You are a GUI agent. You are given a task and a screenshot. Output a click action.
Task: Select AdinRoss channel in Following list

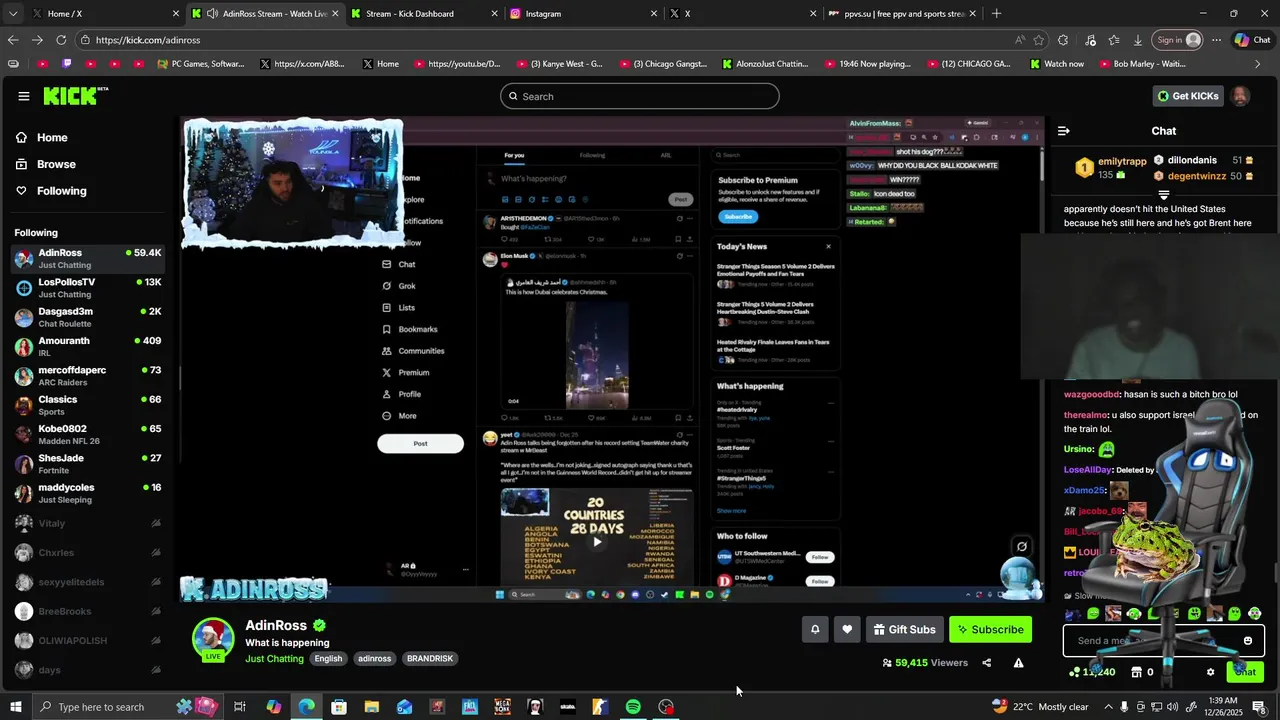pos(88,258)
